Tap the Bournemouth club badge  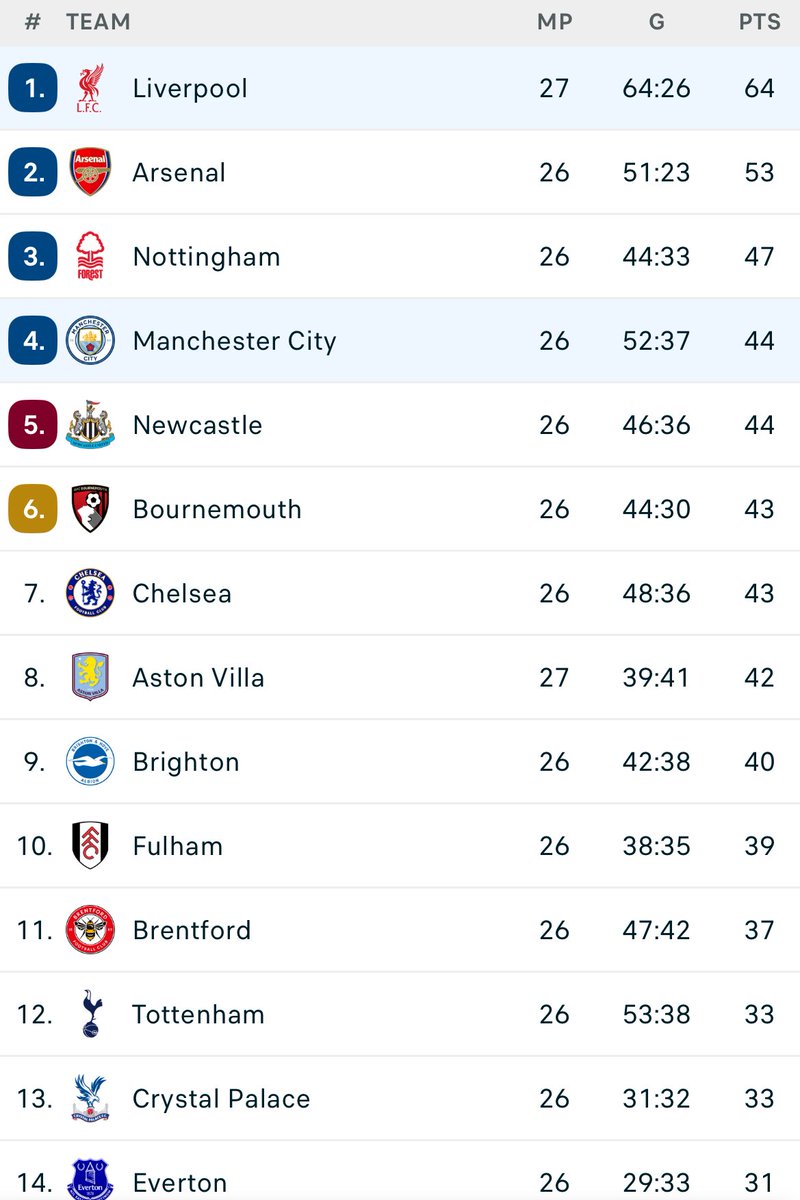[x=90, y=508]
